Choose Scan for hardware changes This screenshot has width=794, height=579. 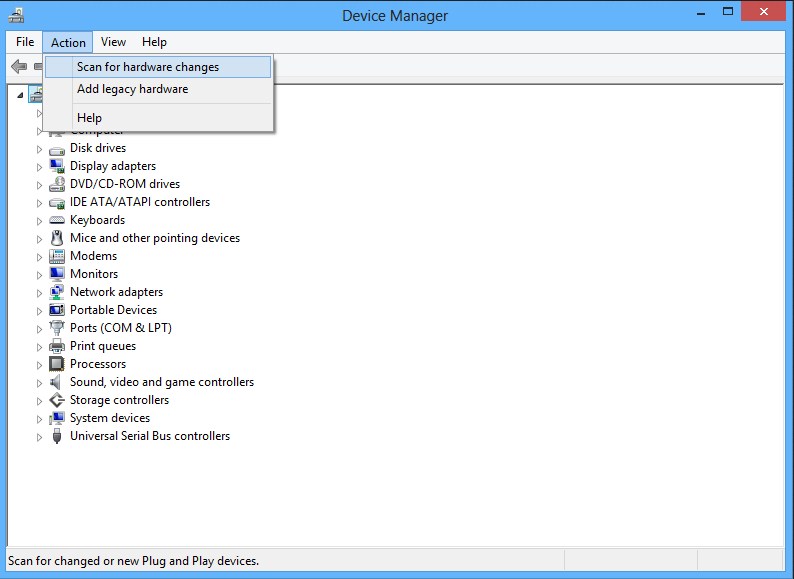tap(158, 67)
